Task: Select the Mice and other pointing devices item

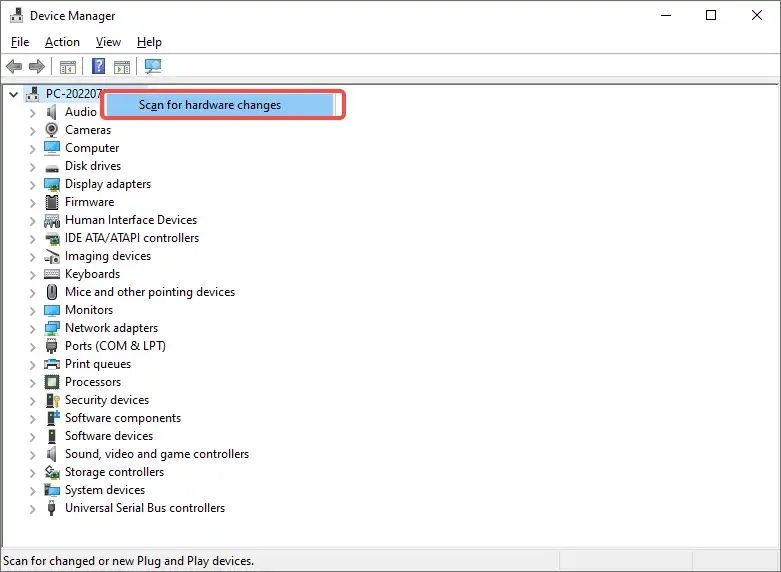Action: [150, 292]
